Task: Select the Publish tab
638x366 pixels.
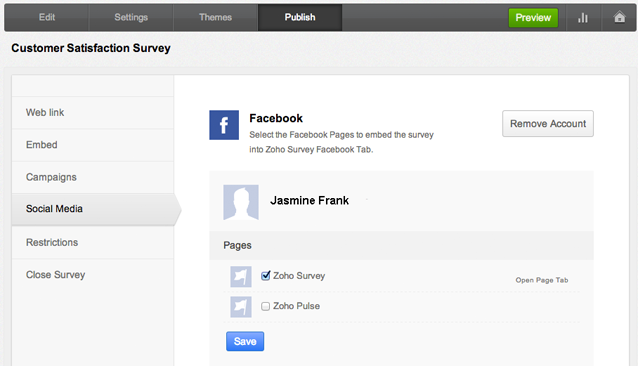Action: pos(300,17)
